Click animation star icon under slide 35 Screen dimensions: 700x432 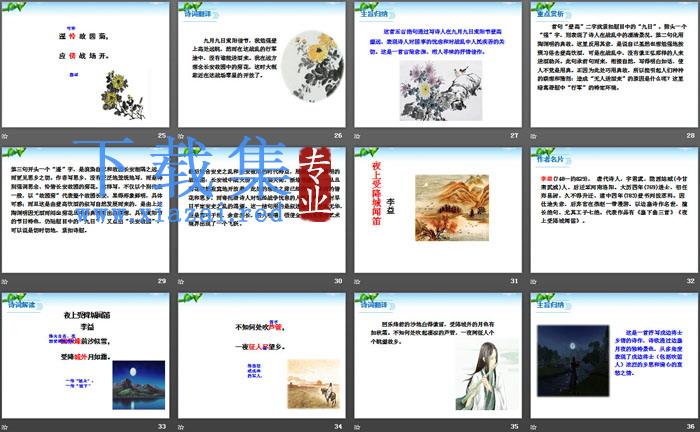point(358,427)
